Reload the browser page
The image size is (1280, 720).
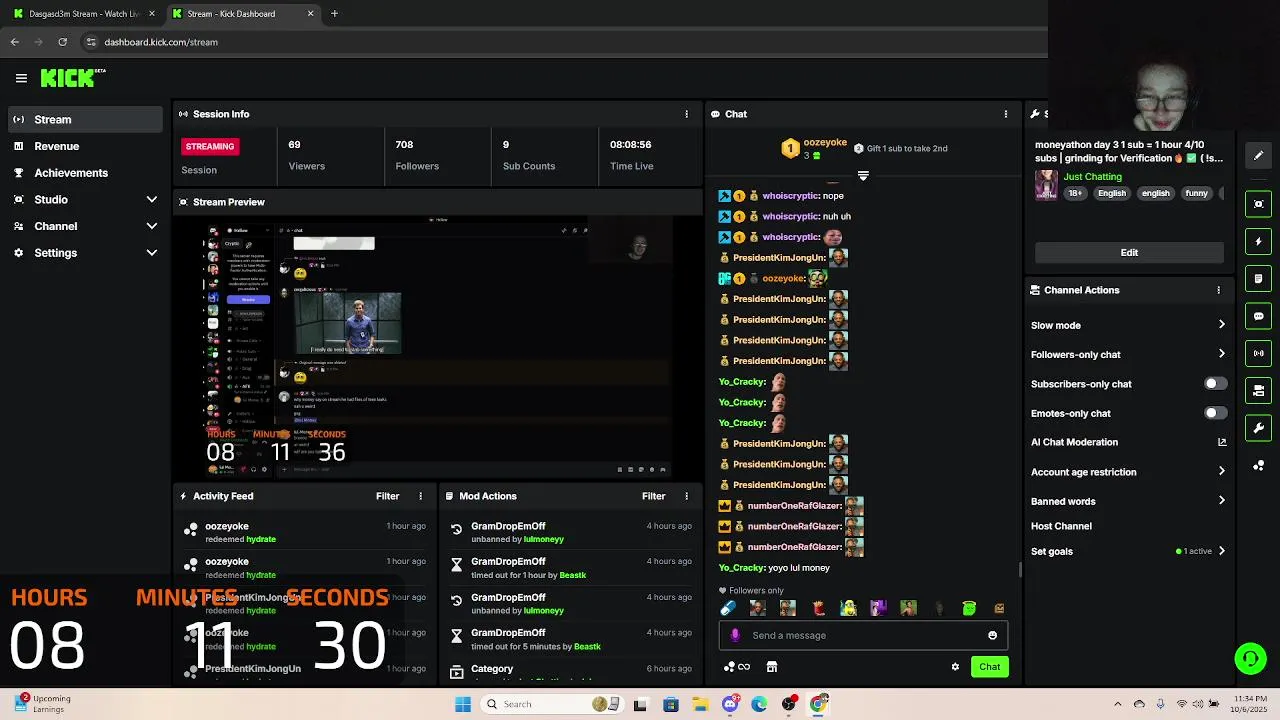pos(62,42)
